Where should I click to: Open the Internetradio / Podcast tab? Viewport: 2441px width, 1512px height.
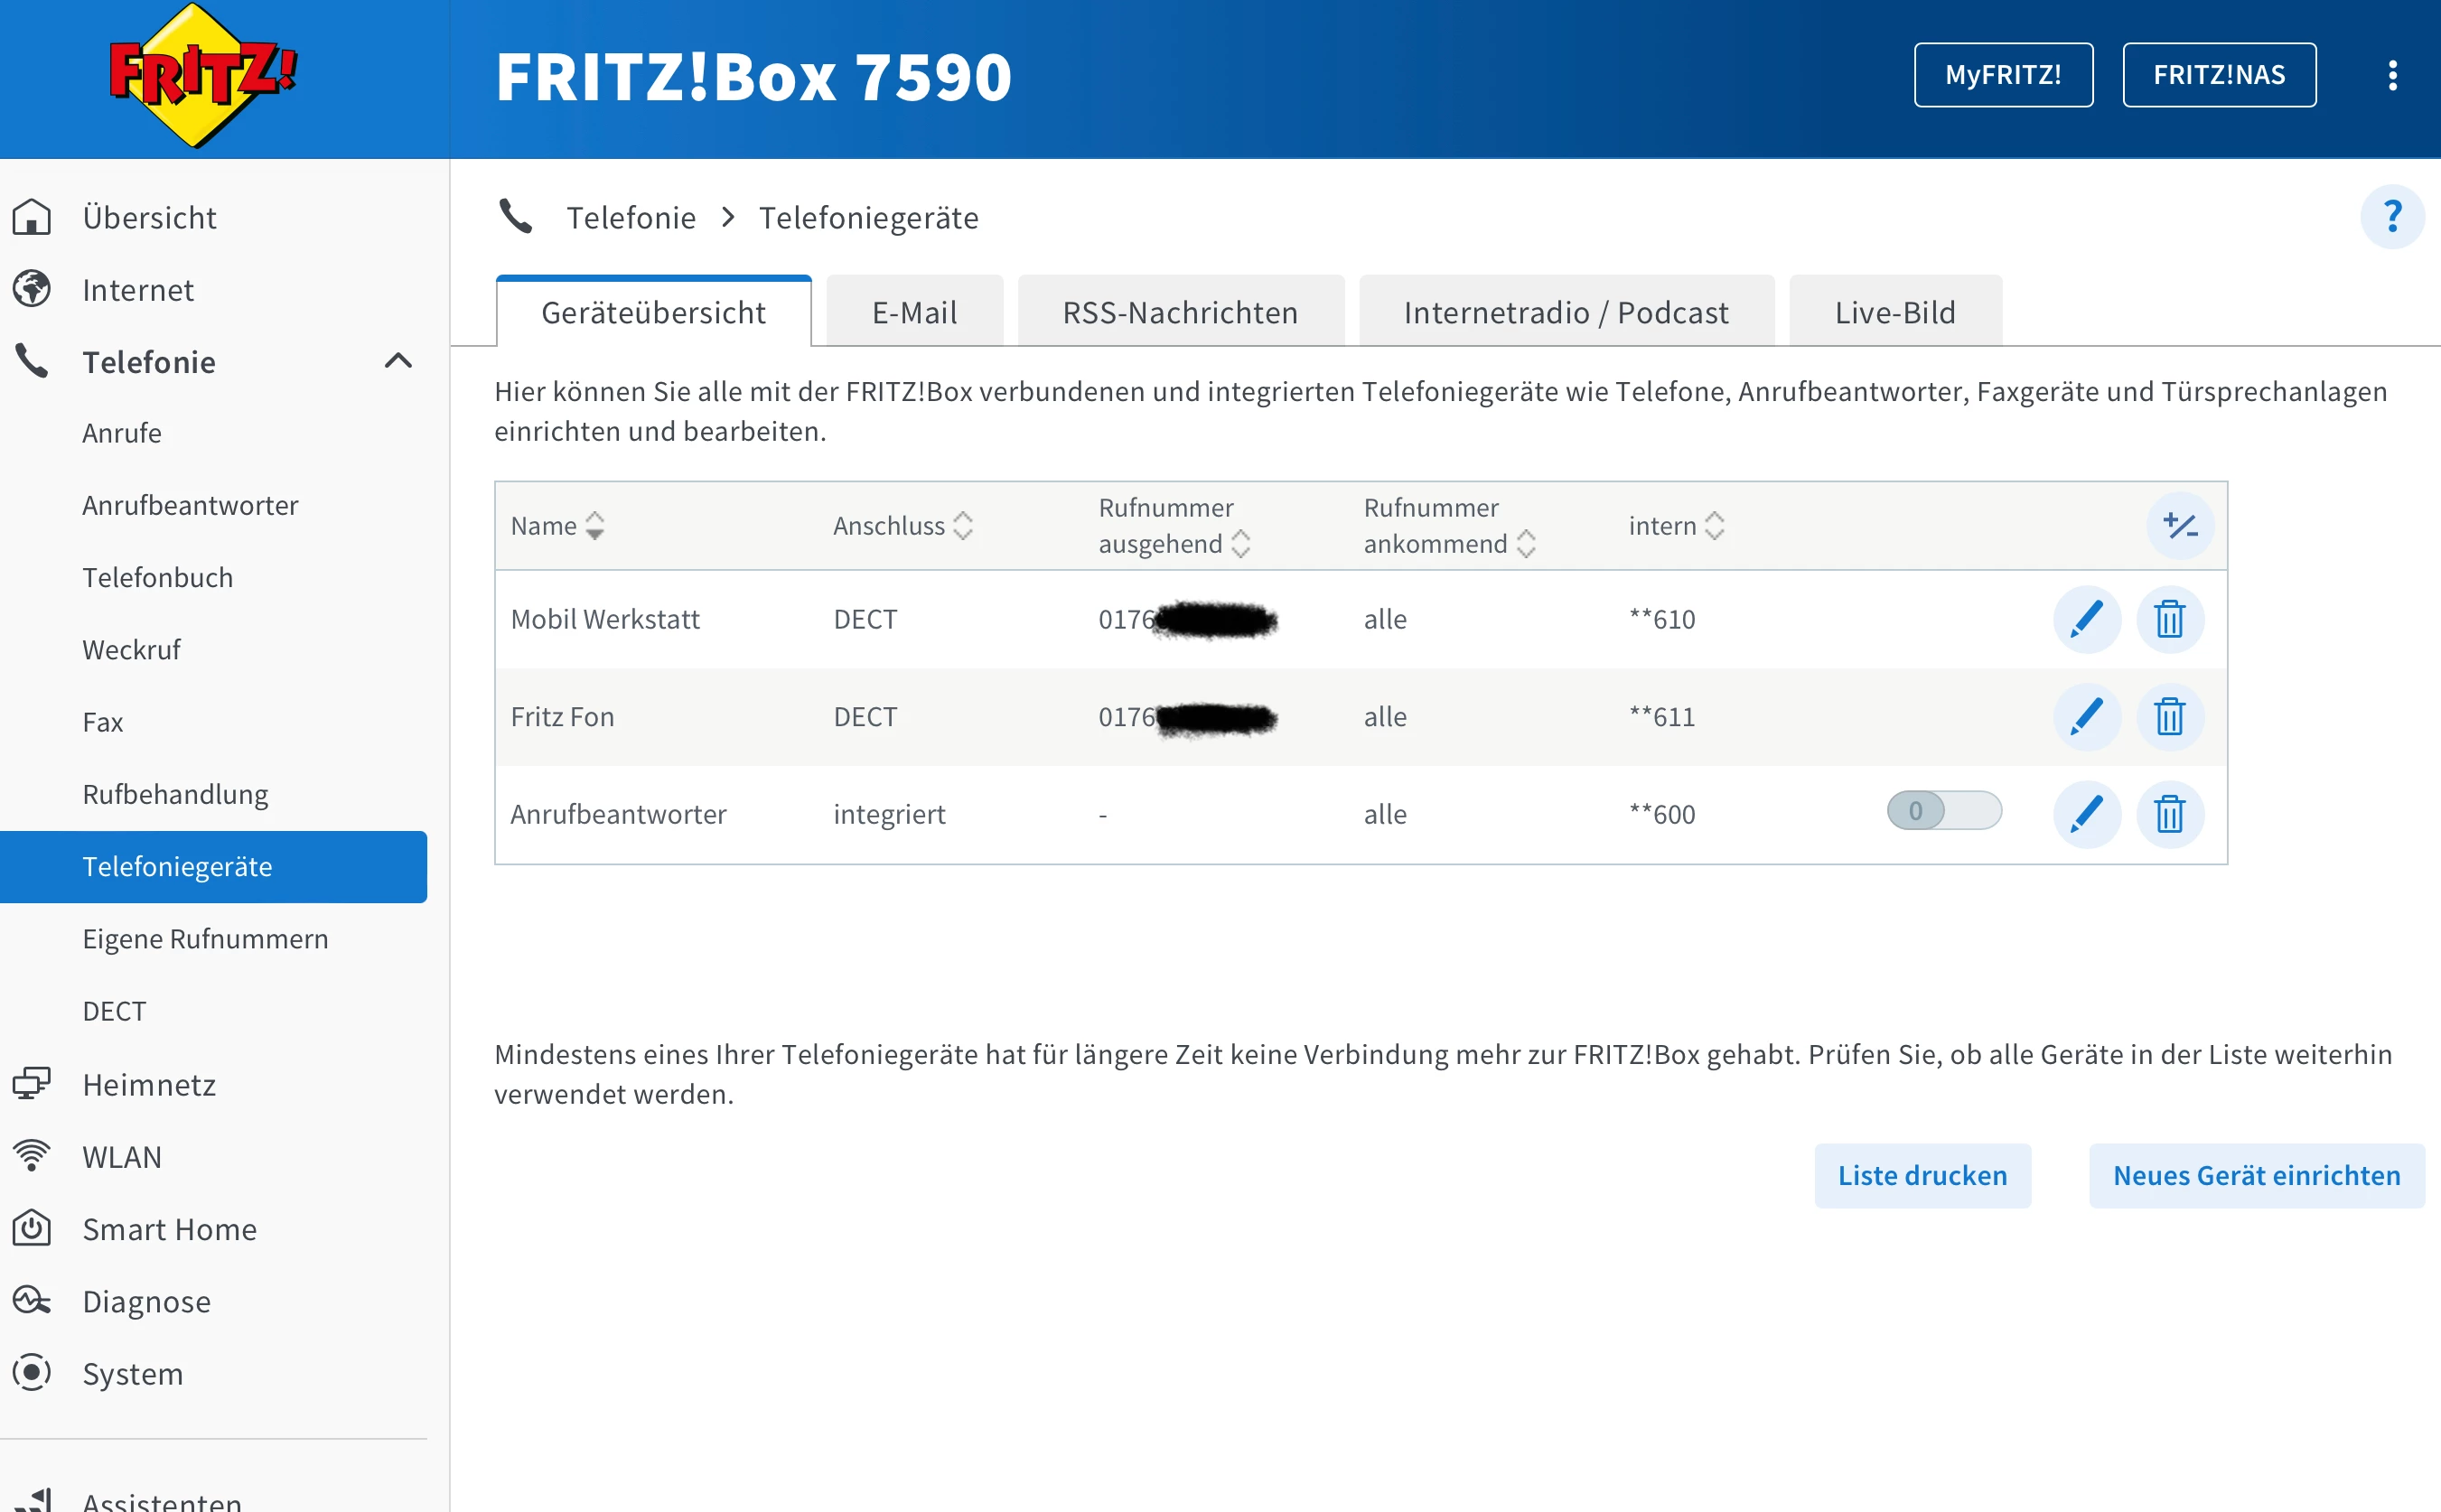1565,313
